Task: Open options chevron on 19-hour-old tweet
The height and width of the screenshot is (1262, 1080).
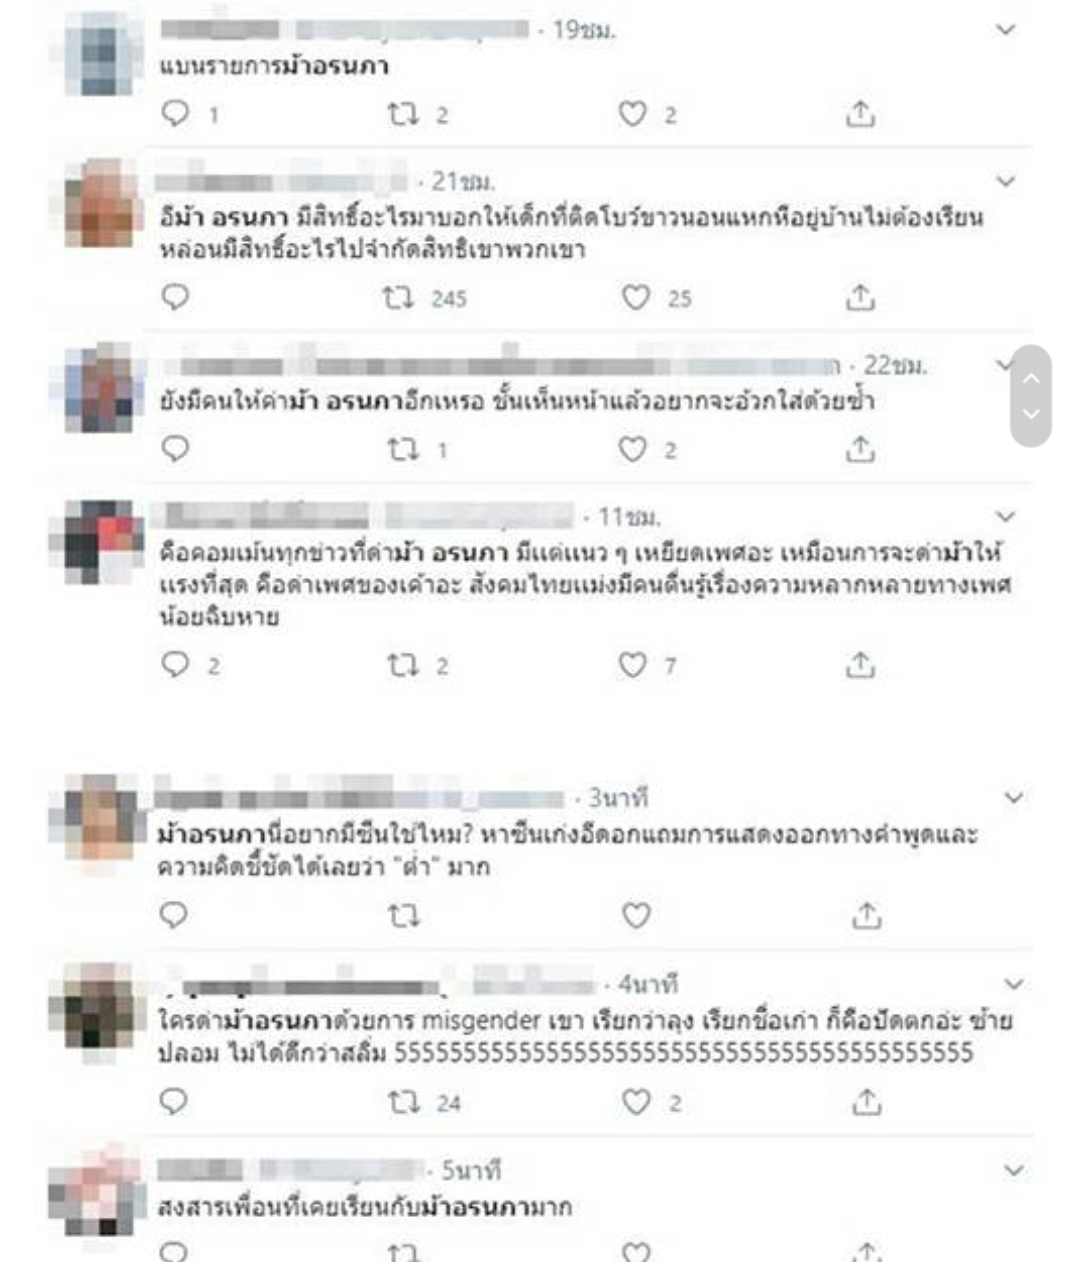Action: point(1006,30)
